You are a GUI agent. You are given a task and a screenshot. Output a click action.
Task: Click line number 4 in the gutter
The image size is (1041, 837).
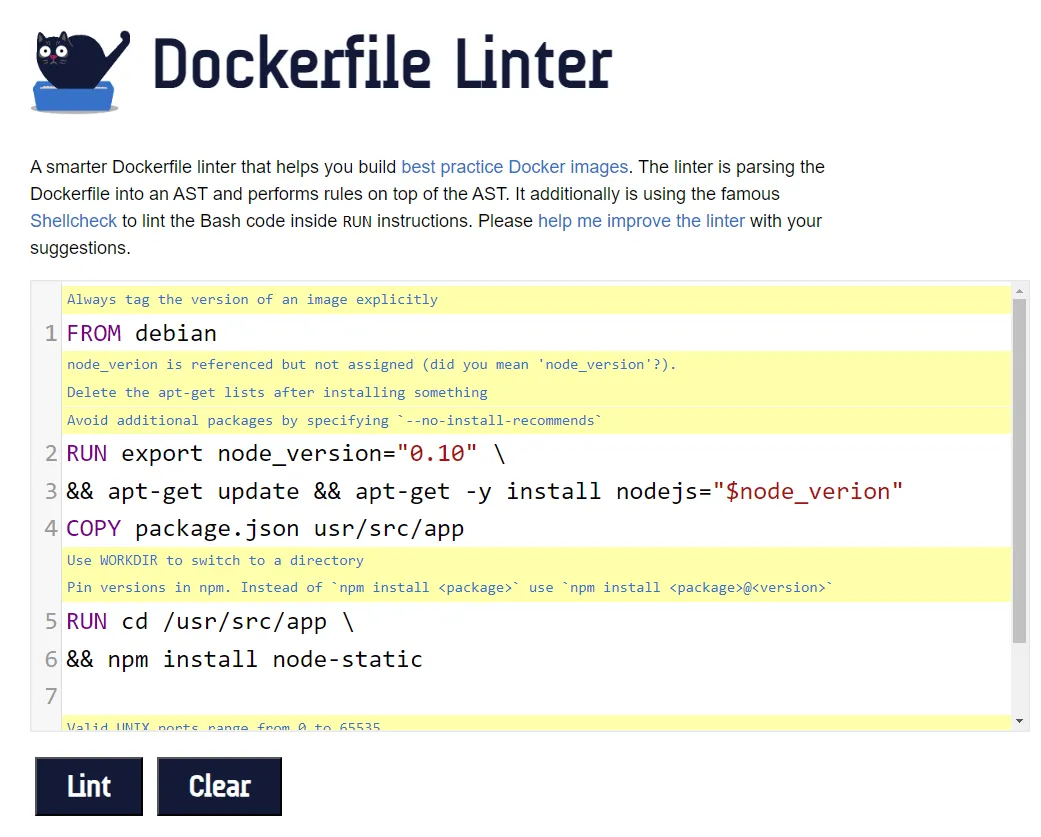pos(51,528)
